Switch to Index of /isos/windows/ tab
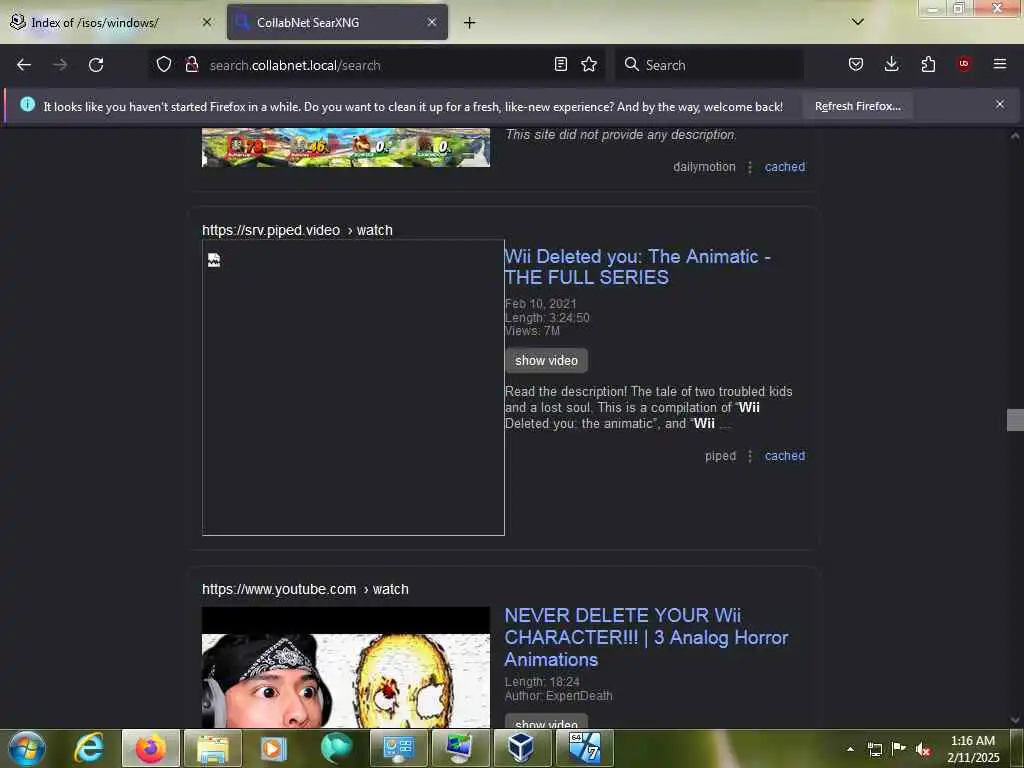 (110, 22)
